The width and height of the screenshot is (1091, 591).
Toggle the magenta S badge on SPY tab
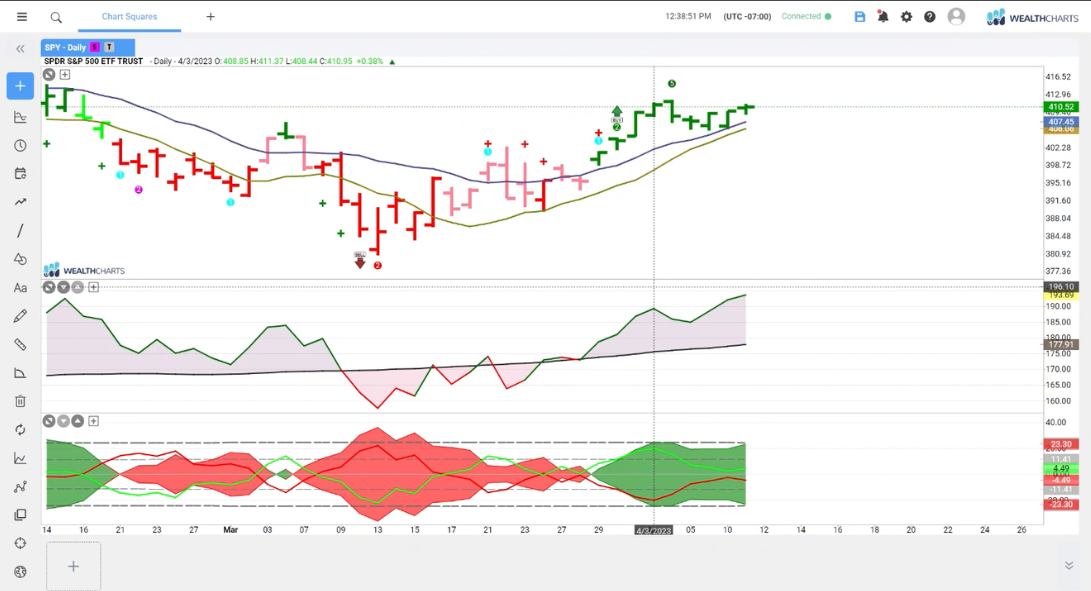(95, 47)
